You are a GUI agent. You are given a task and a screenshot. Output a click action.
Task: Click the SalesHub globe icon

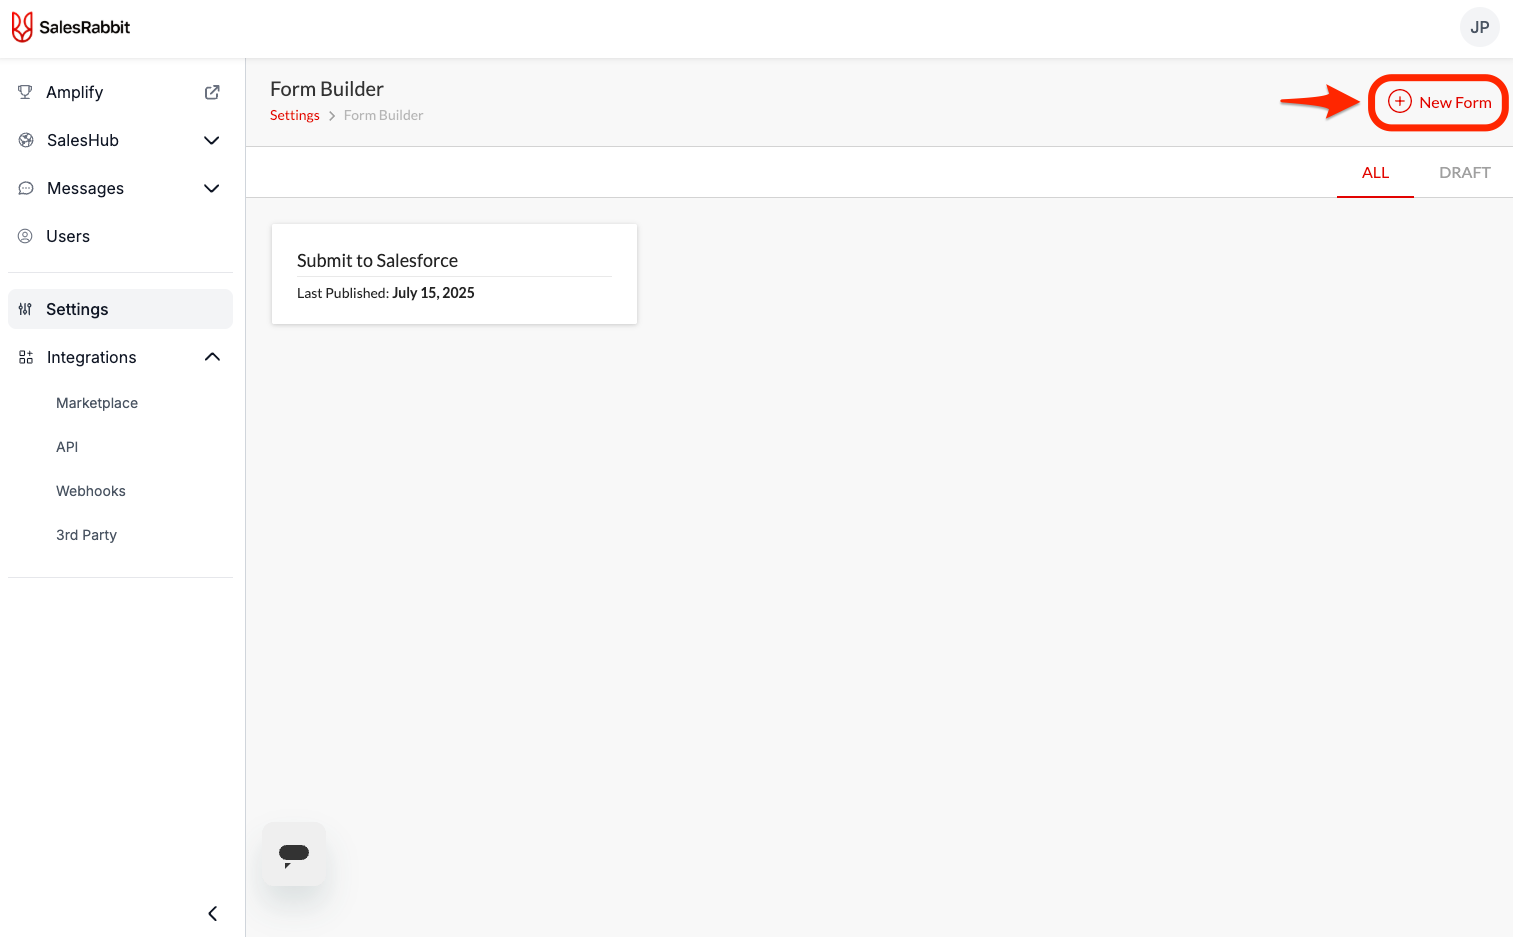pyautogui.click(x=26, y=140)
